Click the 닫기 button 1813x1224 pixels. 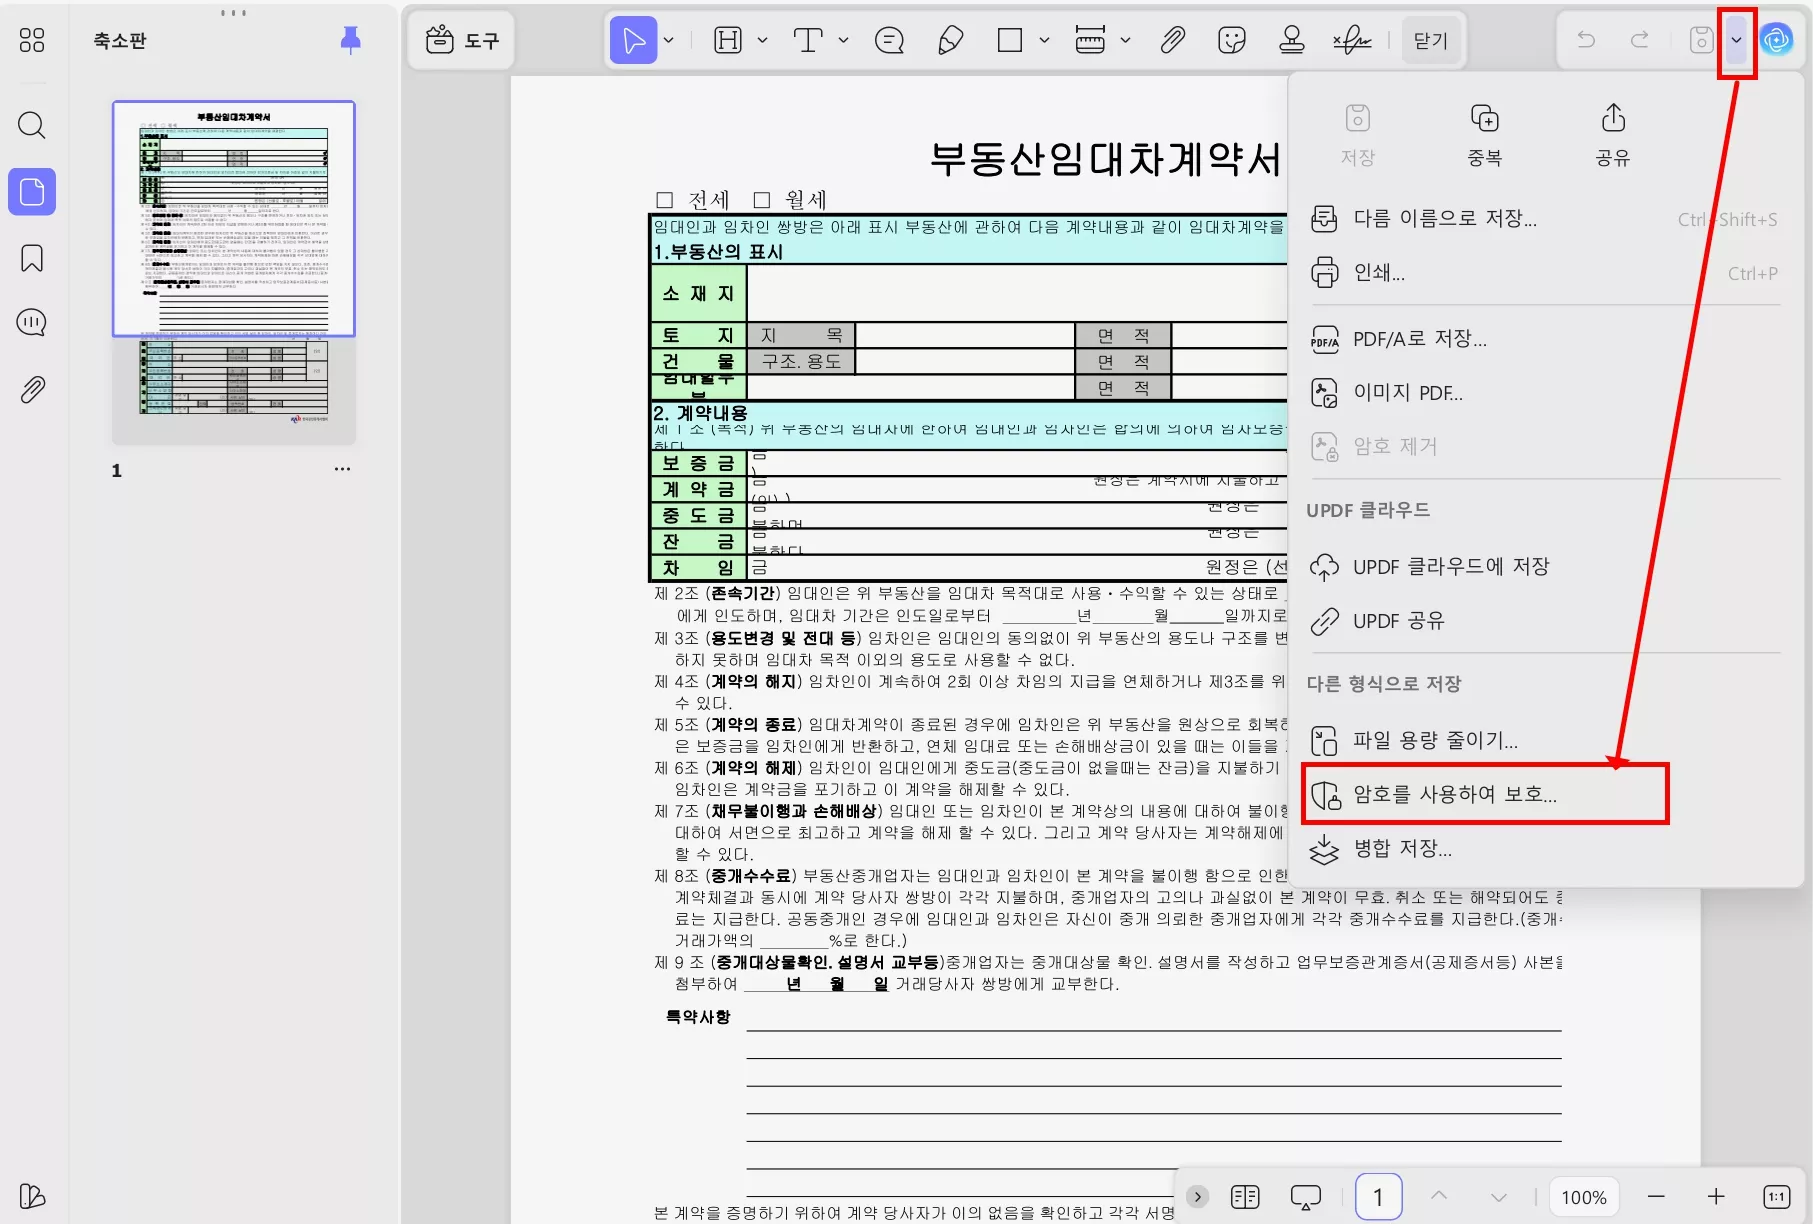pos(1431,40)
